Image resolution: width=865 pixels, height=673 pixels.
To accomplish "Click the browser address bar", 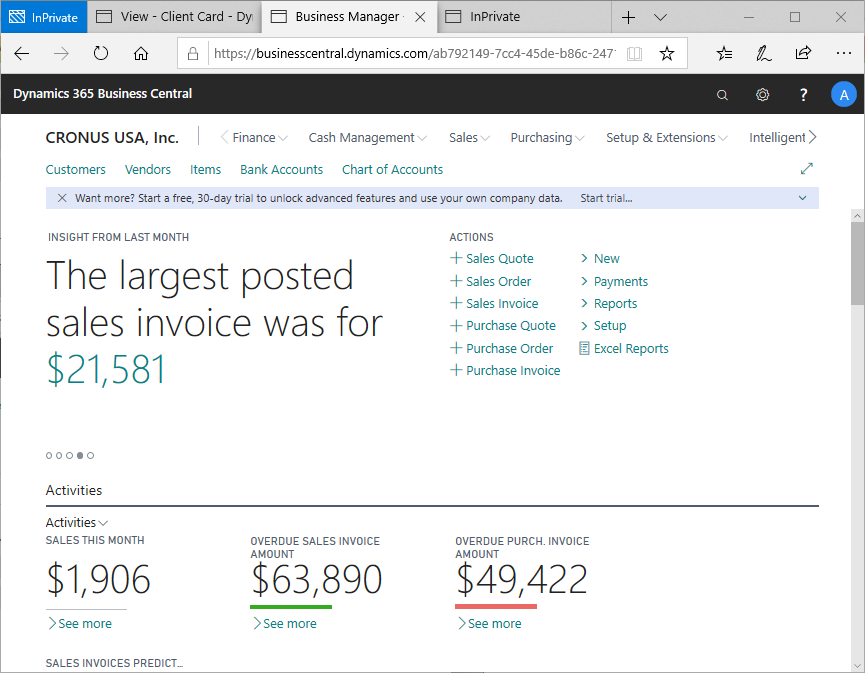I will (x=414, y=54).
